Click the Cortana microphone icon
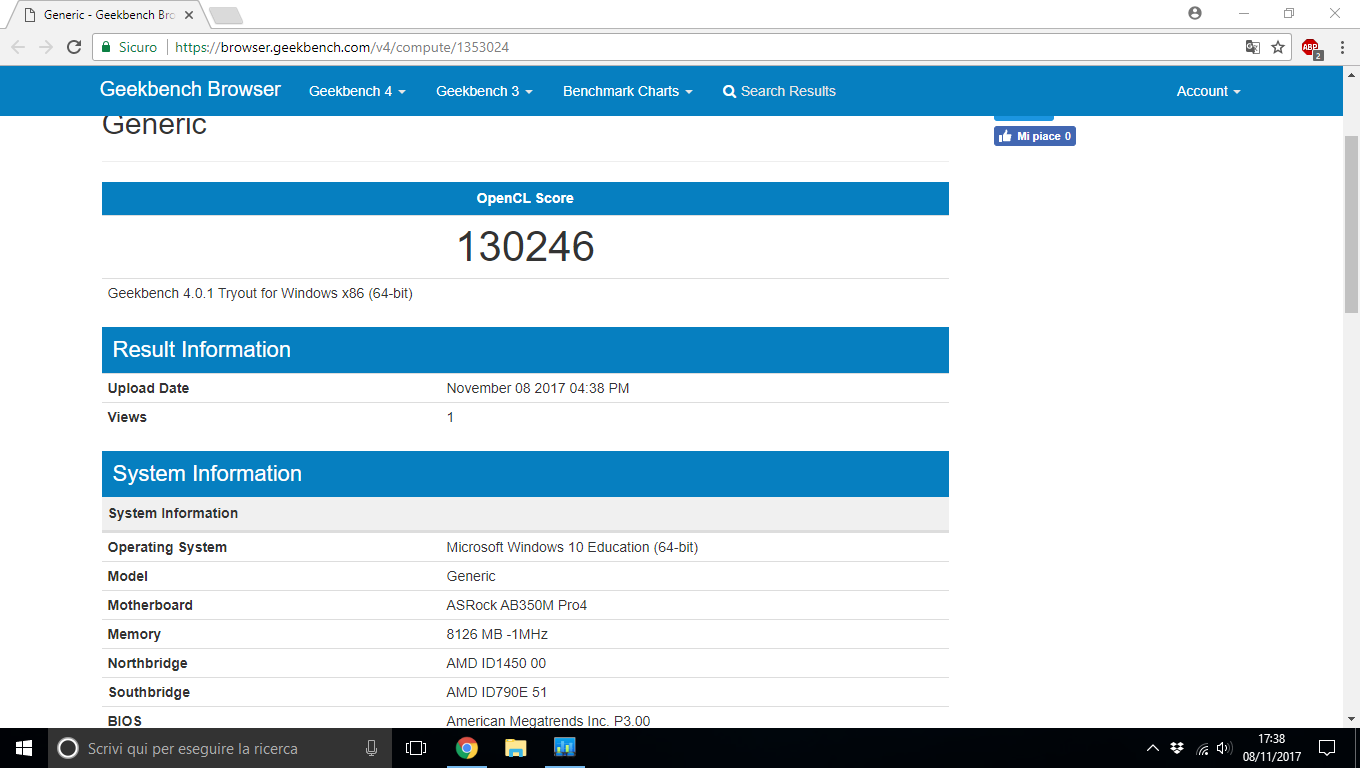Viewport: 1360px width, 768px height. pos(372,748)
